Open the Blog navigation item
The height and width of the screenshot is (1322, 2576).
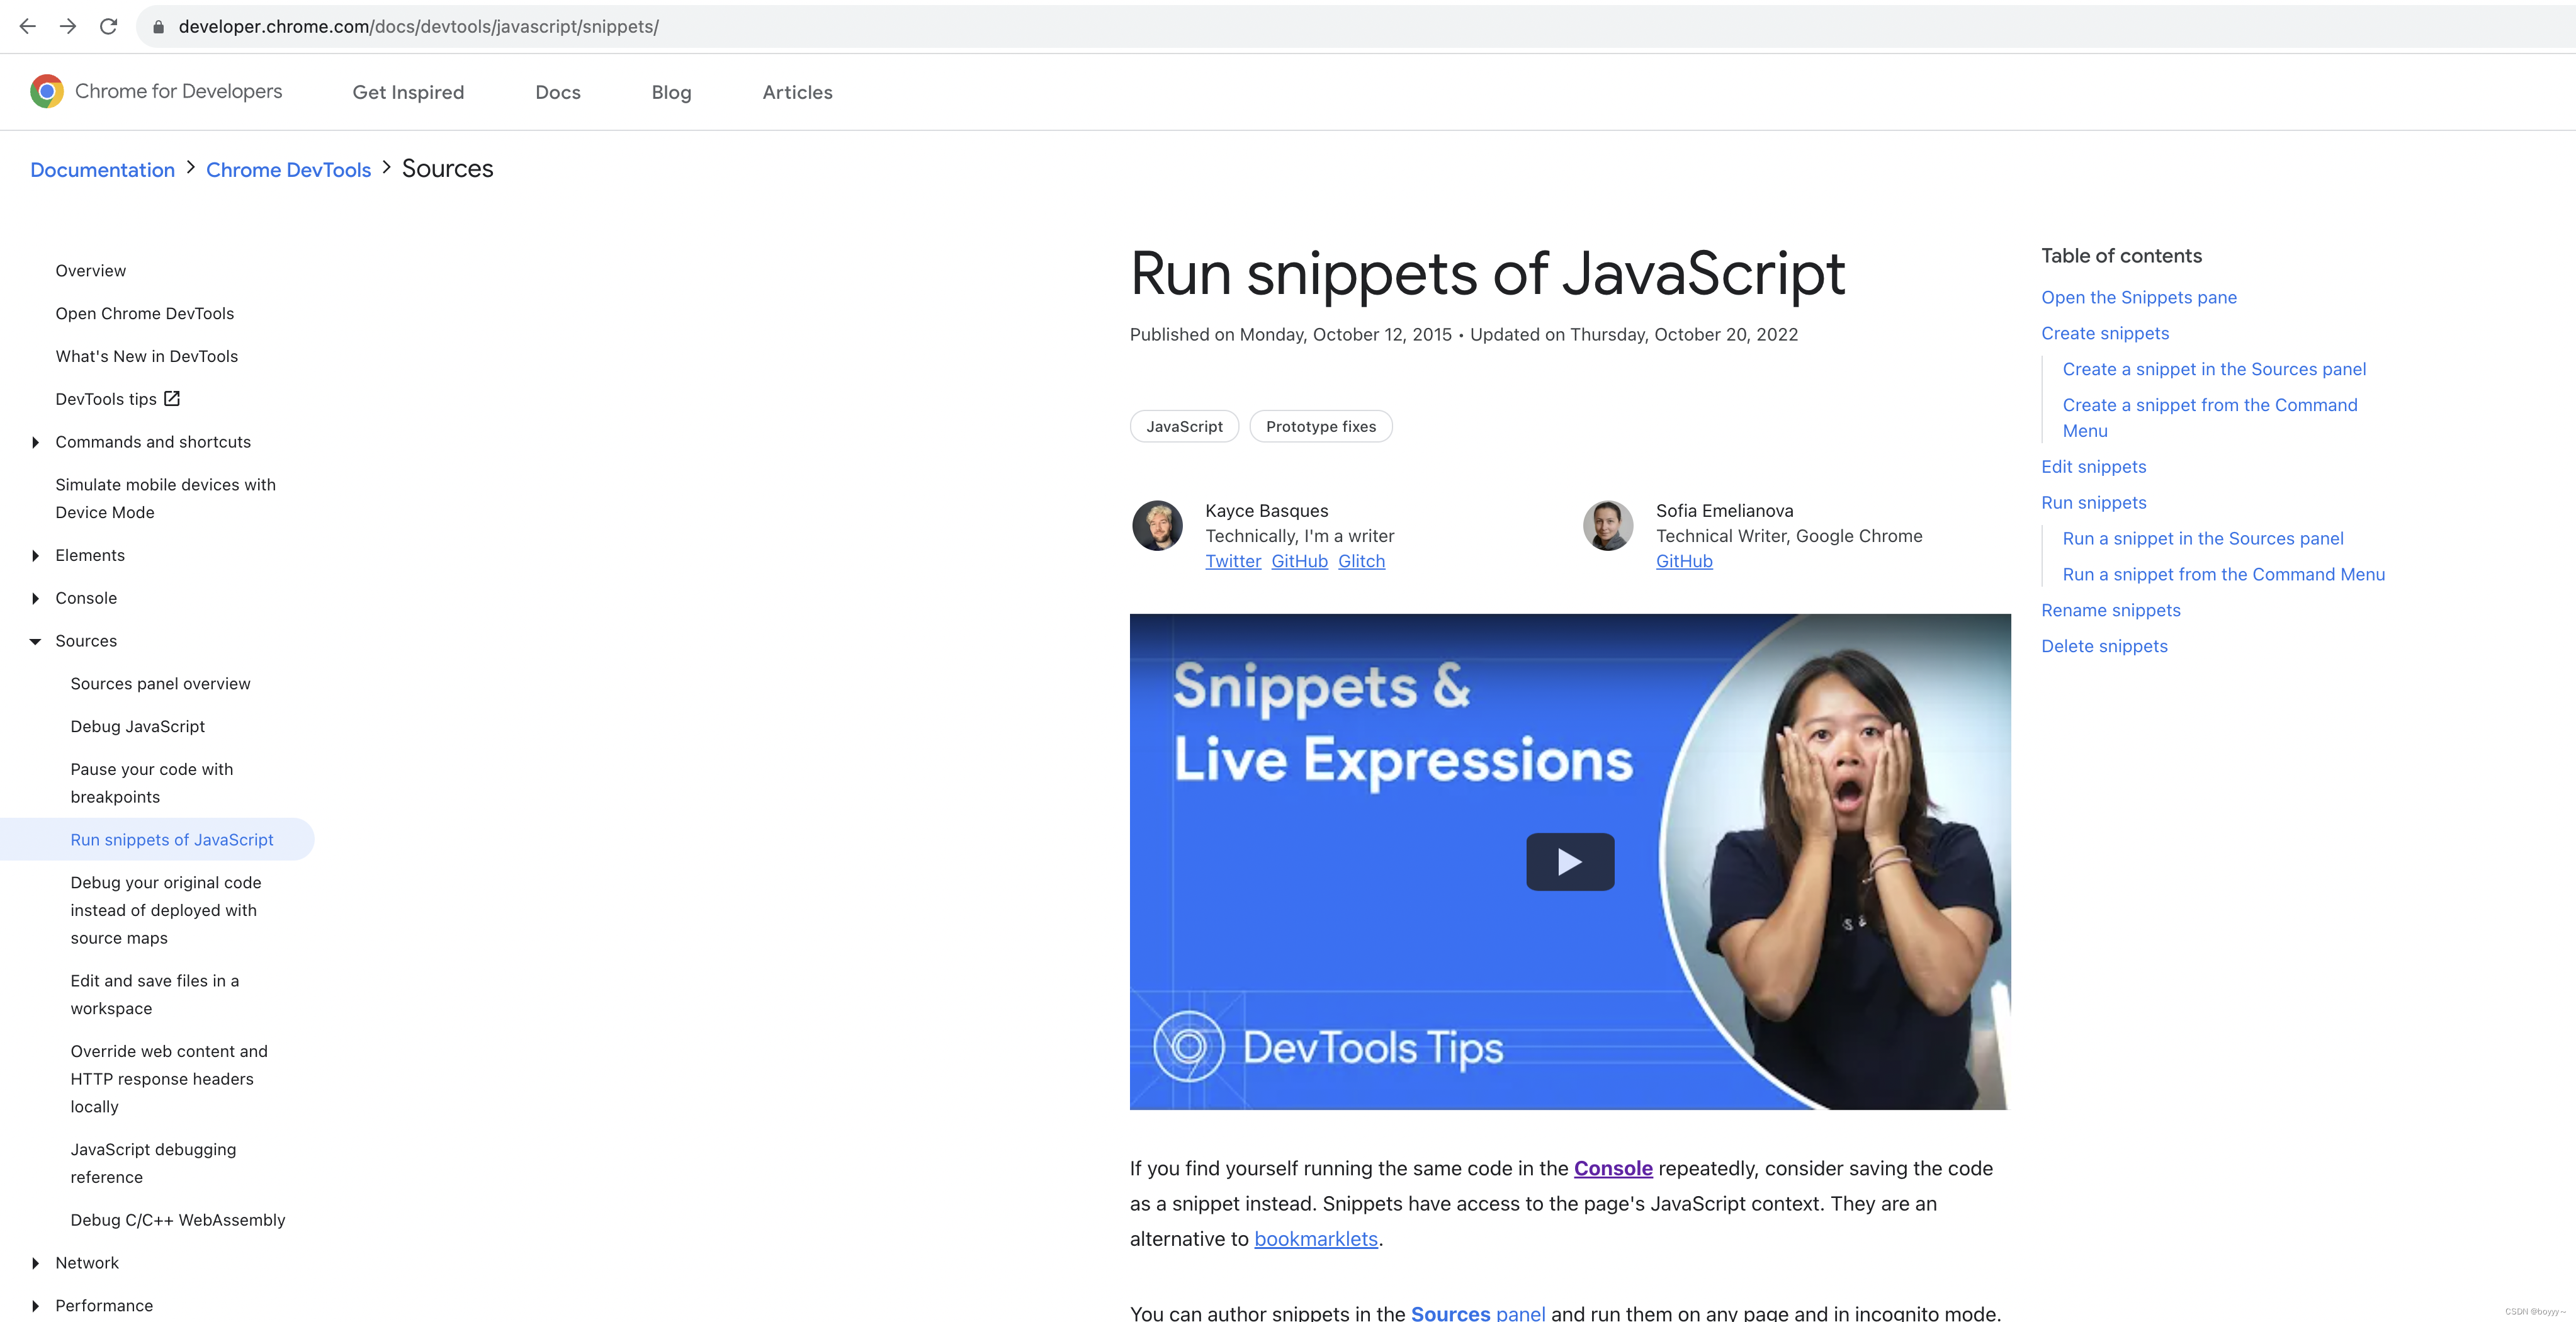coord(671,92)
